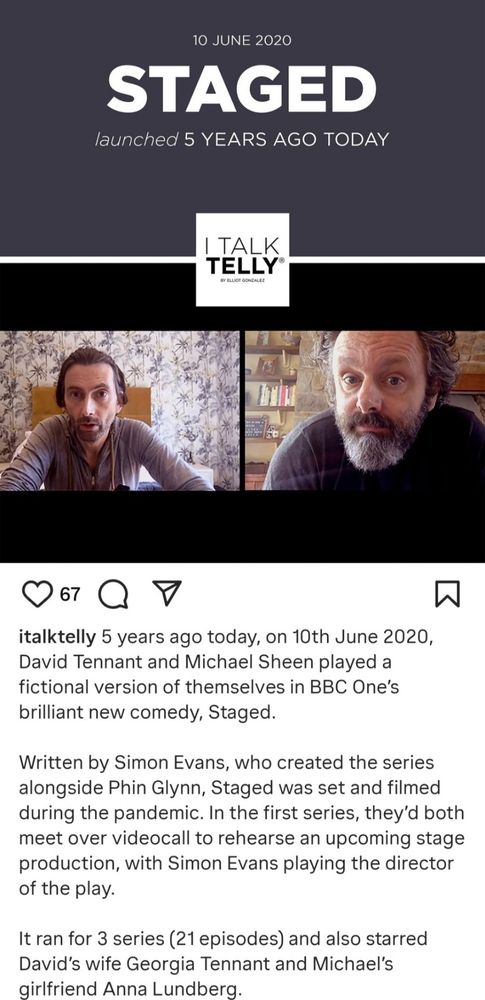
Task: Like the post with the heart icon
Action: [x=37, y=594]
